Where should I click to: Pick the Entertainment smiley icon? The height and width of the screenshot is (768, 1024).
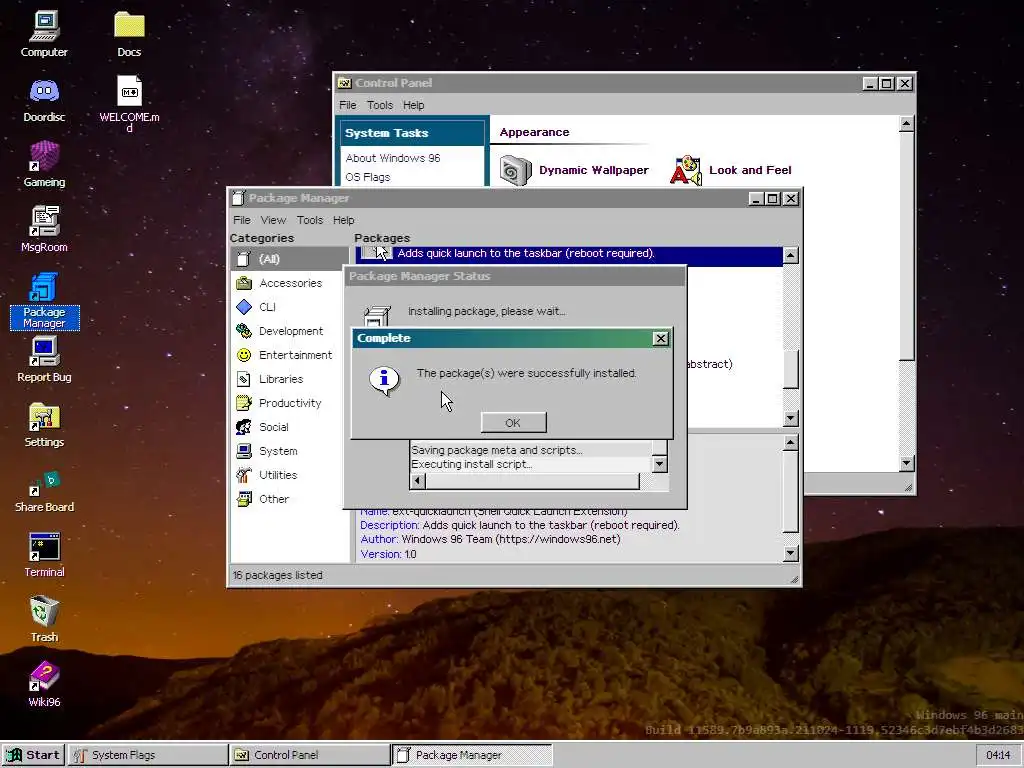[244, 355]
